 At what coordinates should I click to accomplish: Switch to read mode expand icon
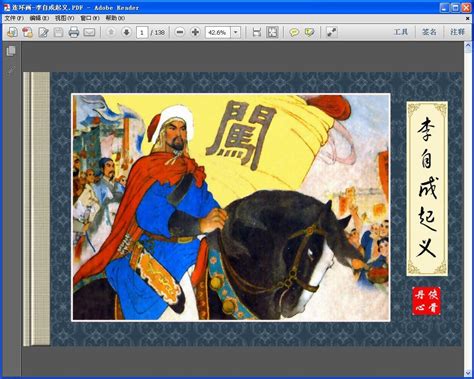coord(332,32)
